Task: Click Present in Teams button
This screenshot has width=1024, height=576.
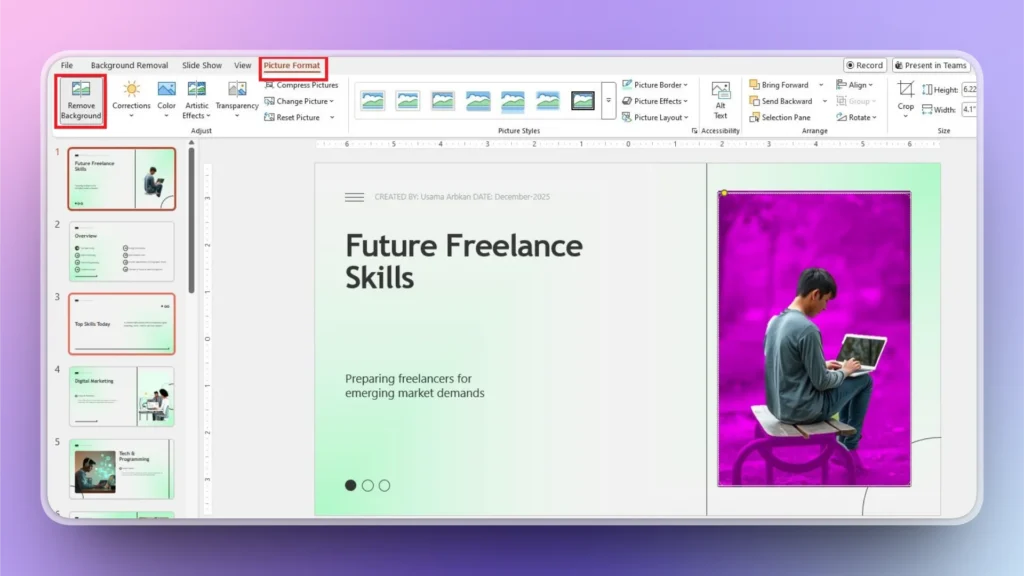Action: pos(931,64)
